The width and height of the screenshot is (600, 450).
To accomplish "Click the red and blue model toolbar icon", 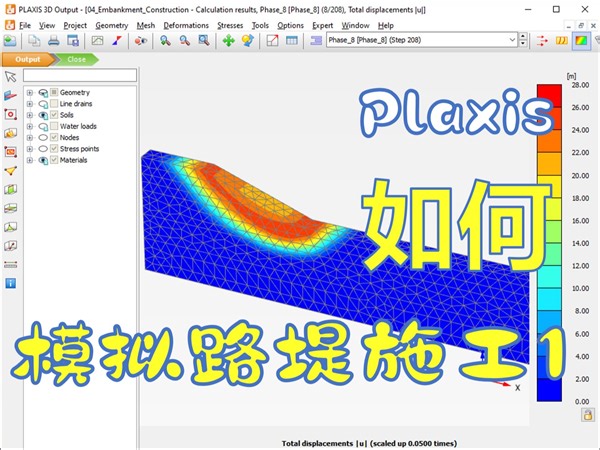I will pyautogui.click(x=117, y=40).
